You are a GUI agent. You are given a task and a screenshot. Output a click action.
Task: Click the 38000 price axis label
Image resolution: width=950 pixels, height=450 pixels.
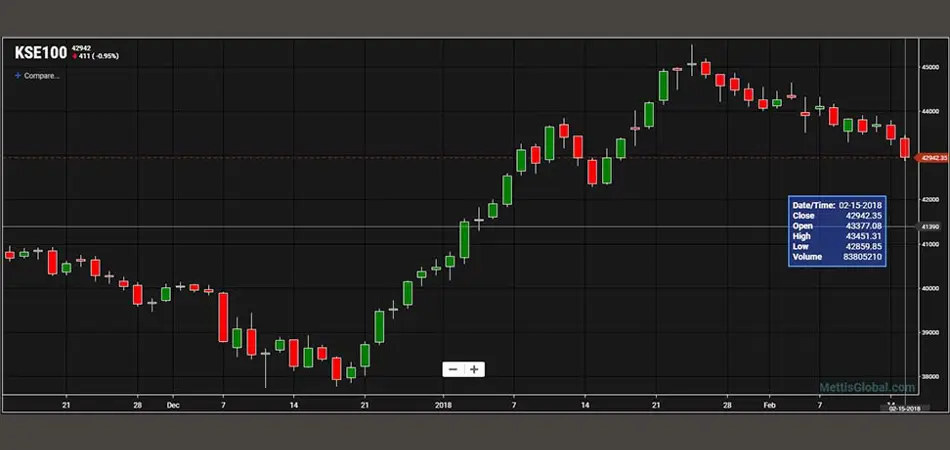point(931,376)
